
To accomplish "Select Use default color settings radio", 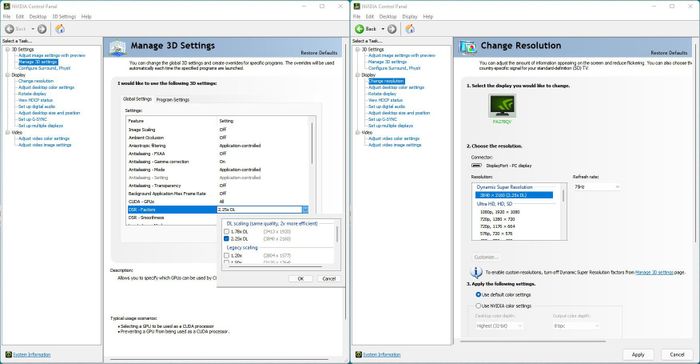I will [x=478, y=295].
